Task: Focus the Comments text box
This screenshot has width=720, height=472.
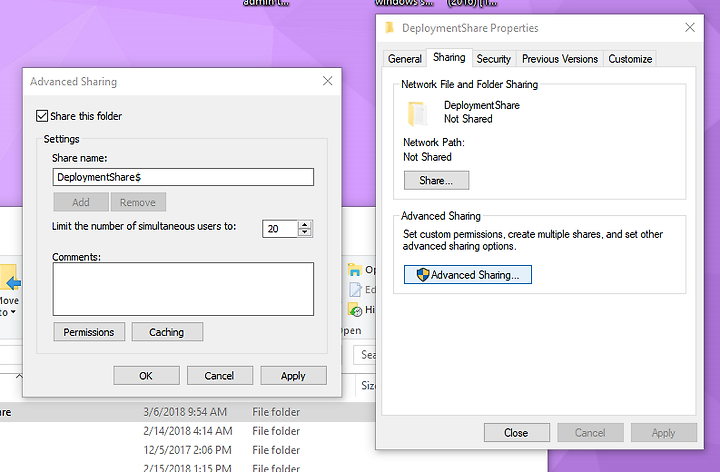Action: 183,289
